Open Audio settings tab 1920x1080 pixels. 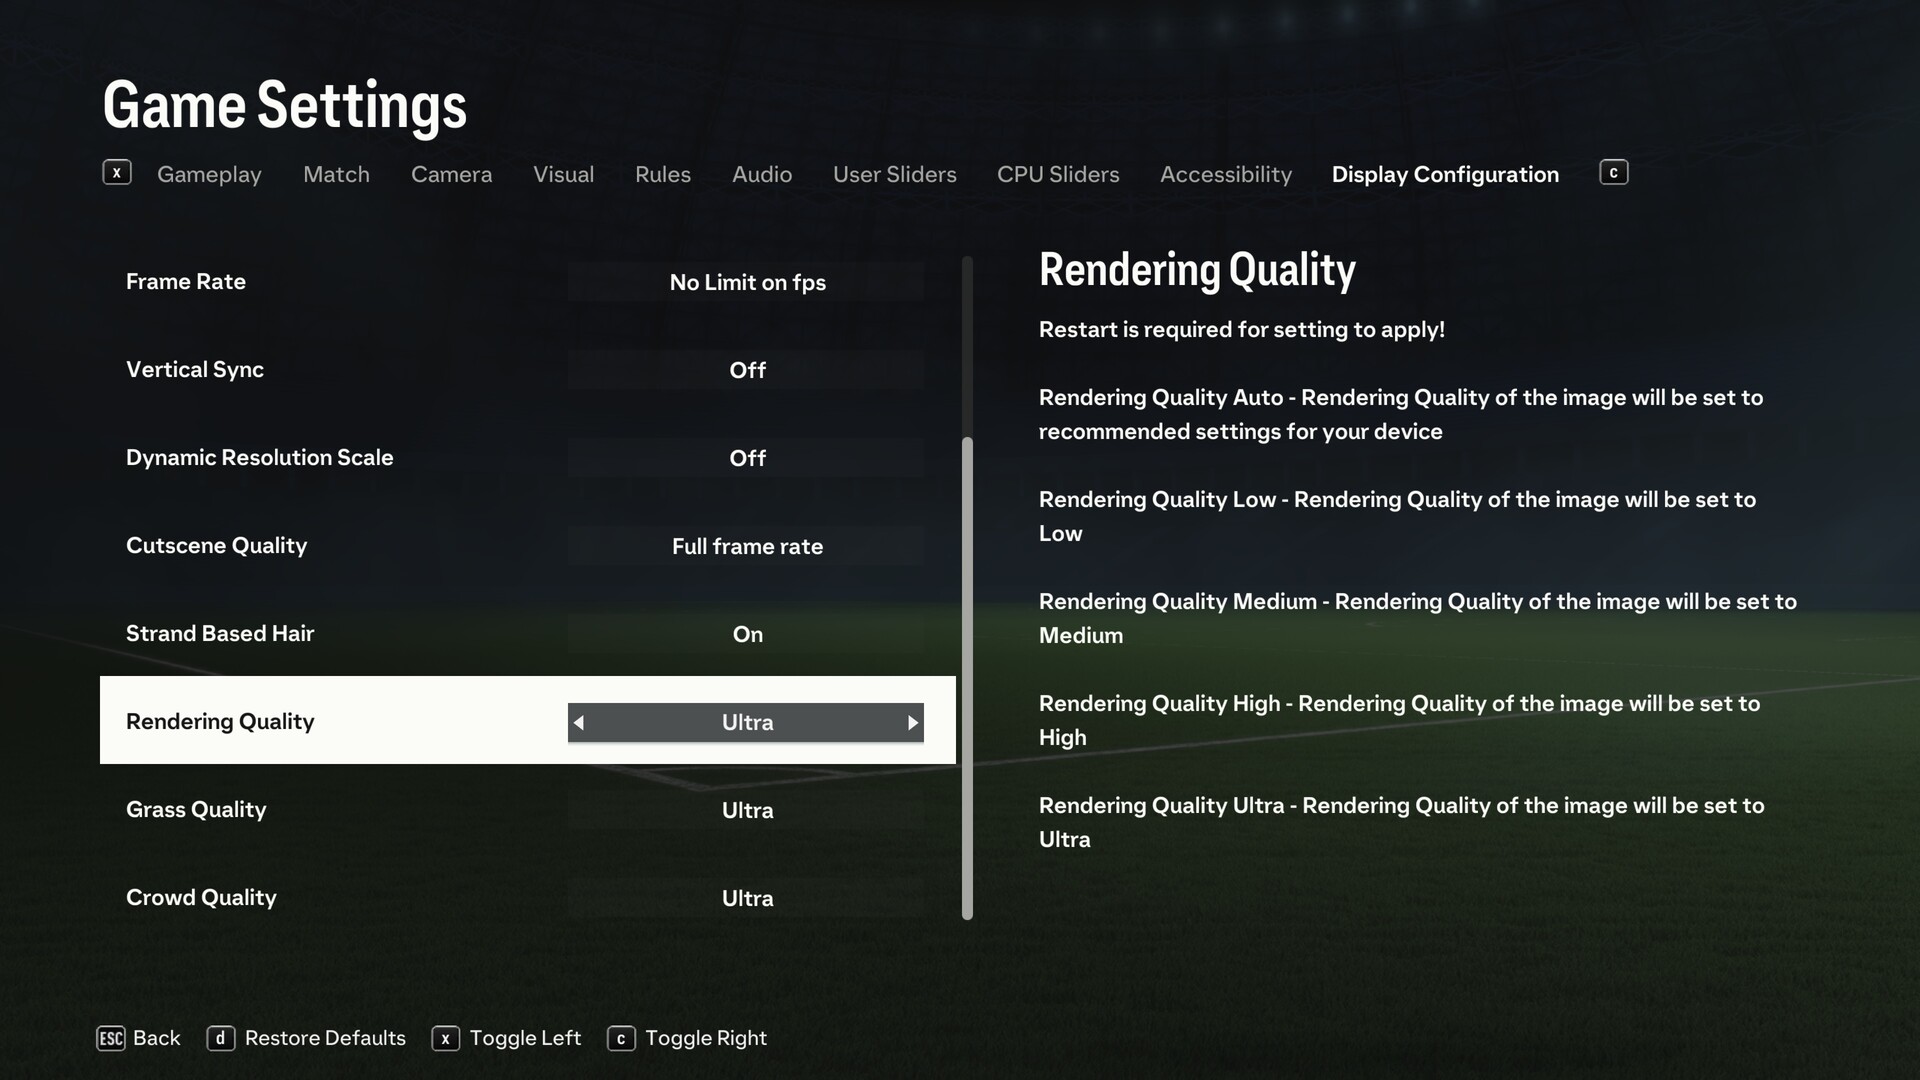(x=761, y=171)
